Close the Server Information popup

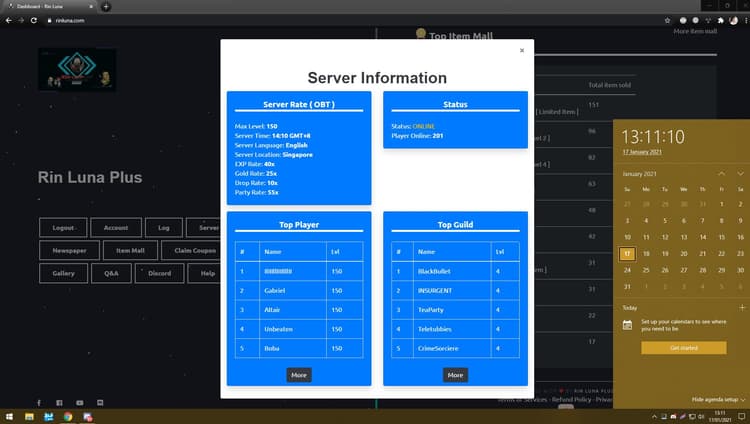pos(521,50)
